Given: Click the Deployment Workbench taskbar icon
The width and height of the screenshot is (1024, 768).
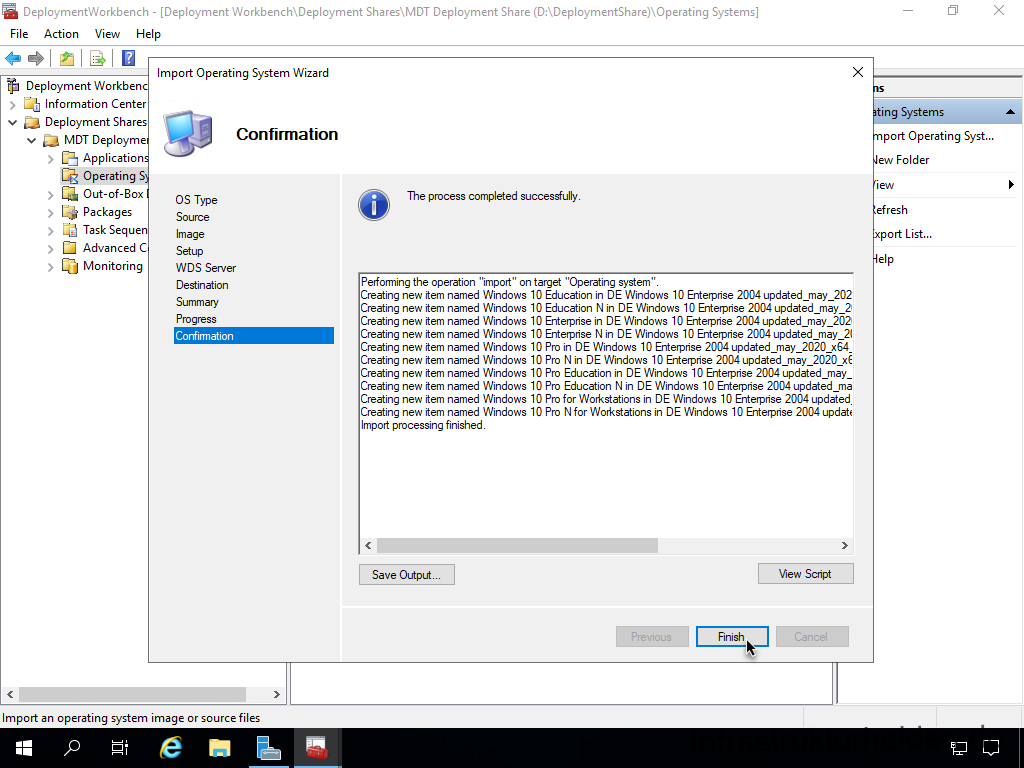Looking at the screenshot, I should click(317, 748).
